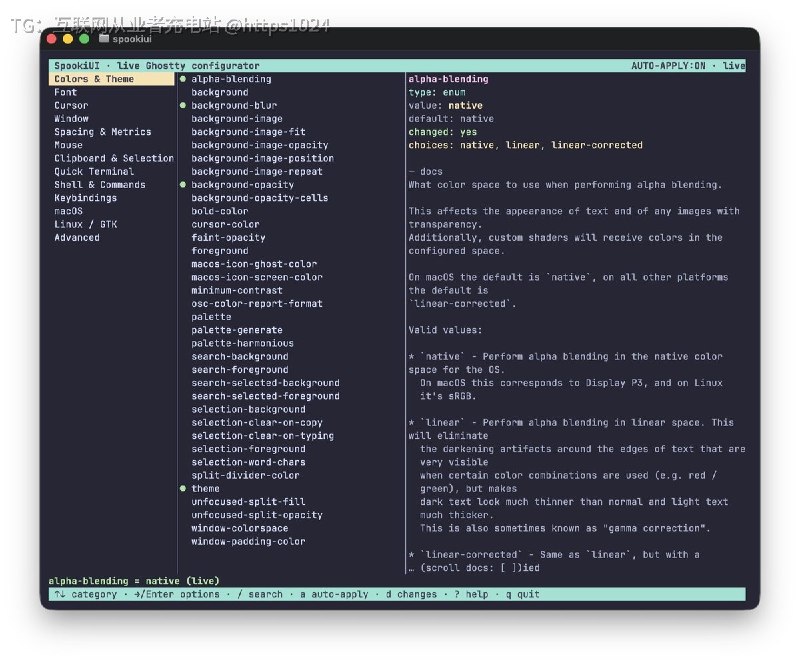Viewport: 800px width, 663px height.
Task: Select the selection-background option
Action: coord(248,409)
